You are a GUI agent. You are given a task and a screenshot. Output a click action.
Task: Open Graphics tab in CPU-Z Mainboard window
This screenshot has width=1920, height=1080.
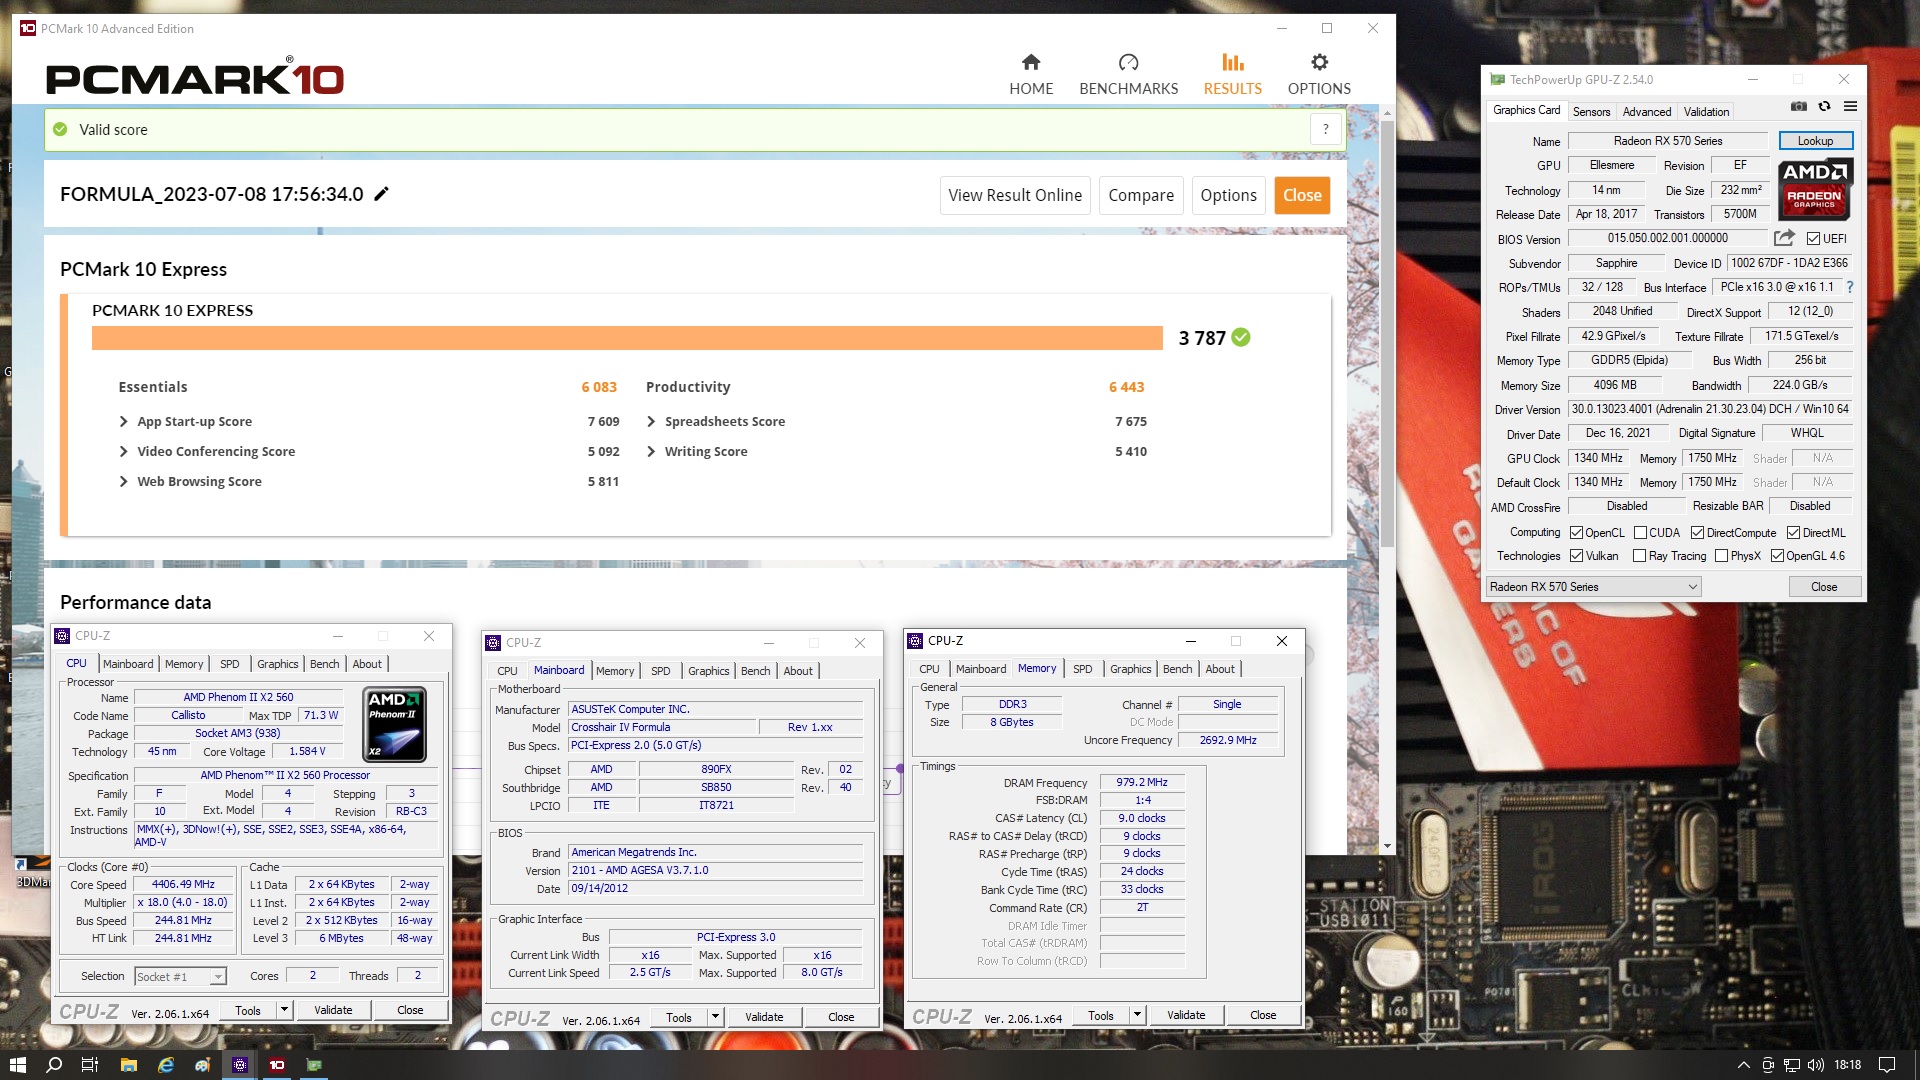[708, 671]
